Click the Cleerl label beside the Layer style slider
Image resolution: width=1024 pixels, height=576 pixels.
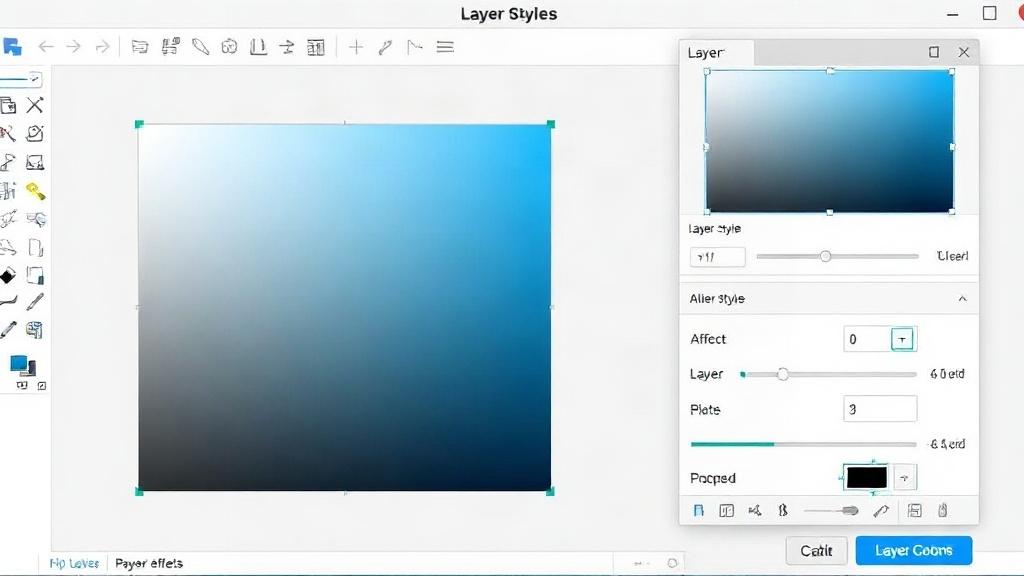coord(952,256)
